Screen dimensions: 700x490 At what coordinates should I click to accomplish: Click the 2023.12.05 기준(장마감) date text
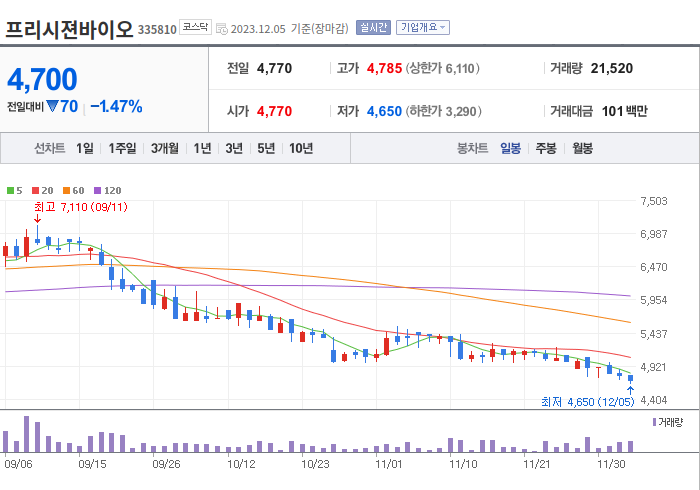(289, 29)
